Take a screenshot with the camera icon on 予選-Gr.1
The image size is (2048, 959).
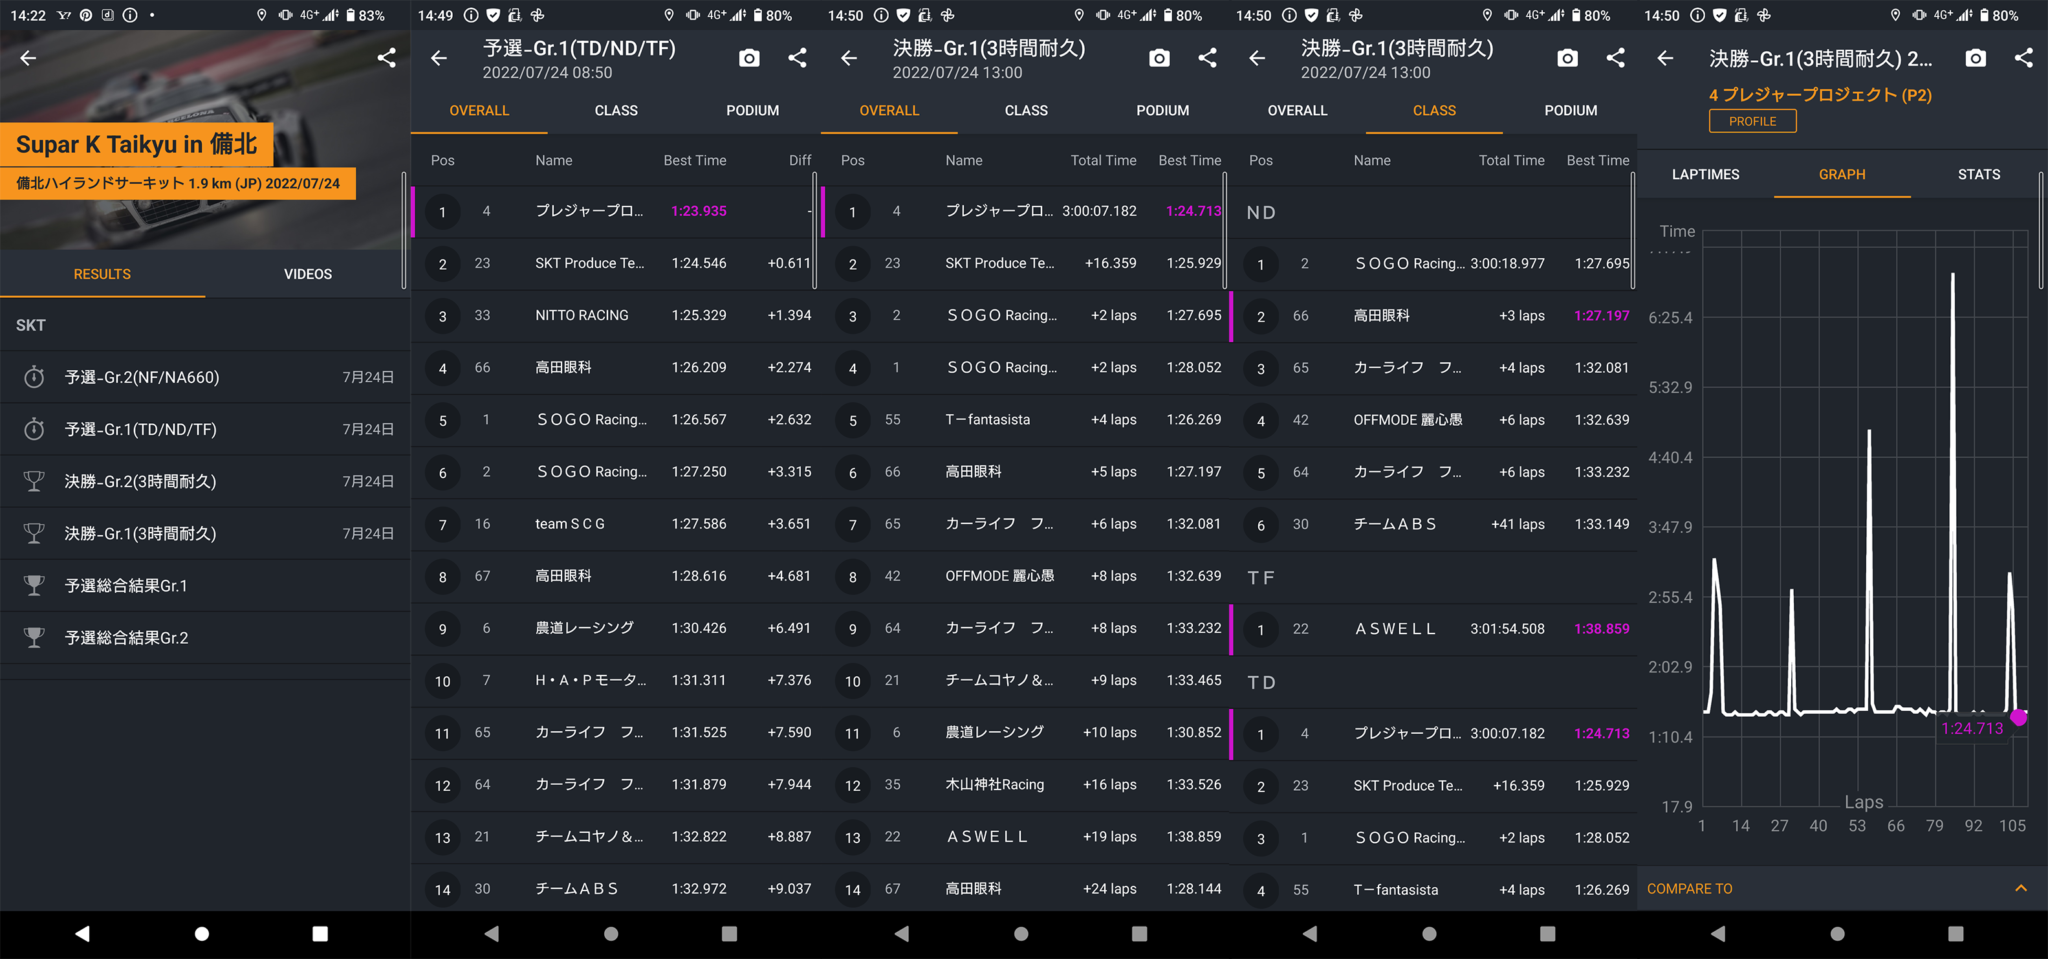click(748, 58)
